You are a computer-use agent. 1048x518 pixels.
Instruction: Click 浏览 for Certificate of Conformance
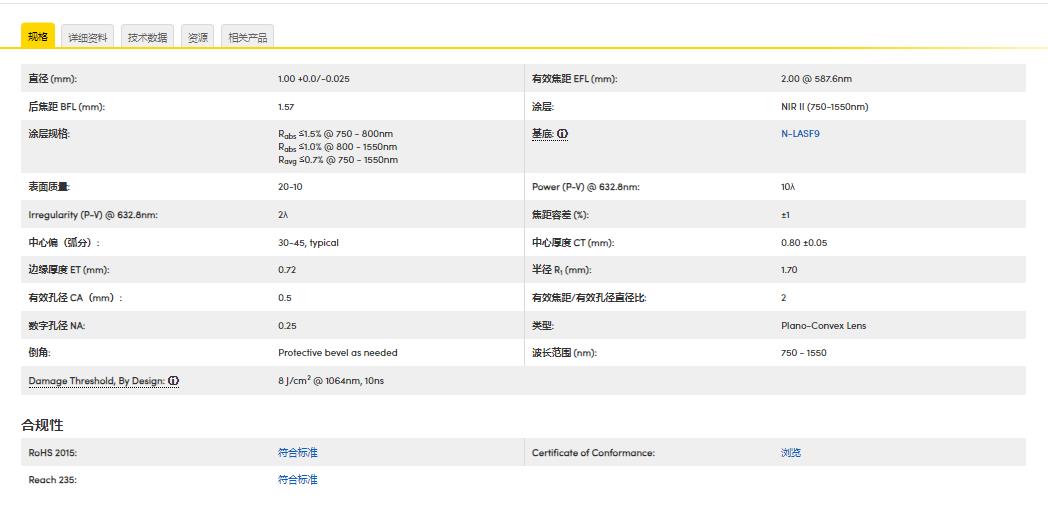(790, 453)
